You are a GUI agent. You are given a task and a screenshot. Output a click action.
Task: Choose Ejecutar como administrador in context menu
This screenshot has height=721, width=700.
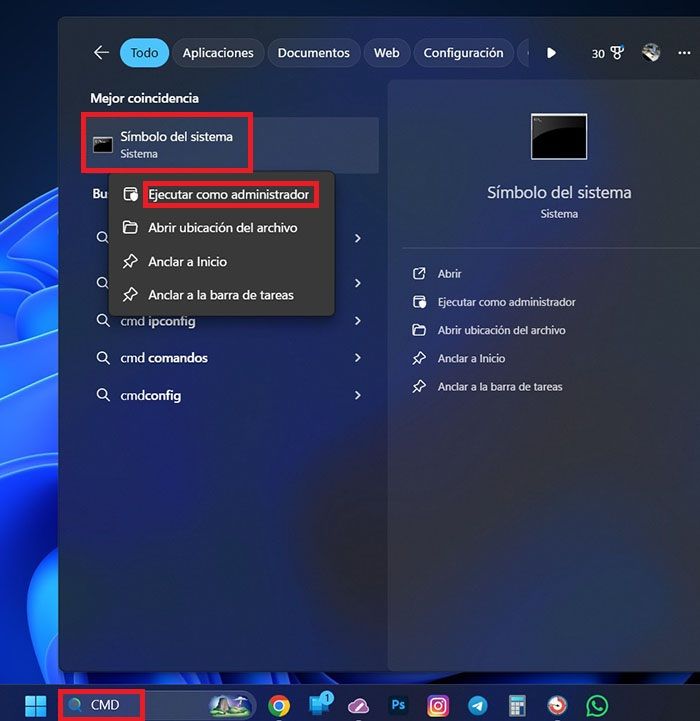pos(228,195)
